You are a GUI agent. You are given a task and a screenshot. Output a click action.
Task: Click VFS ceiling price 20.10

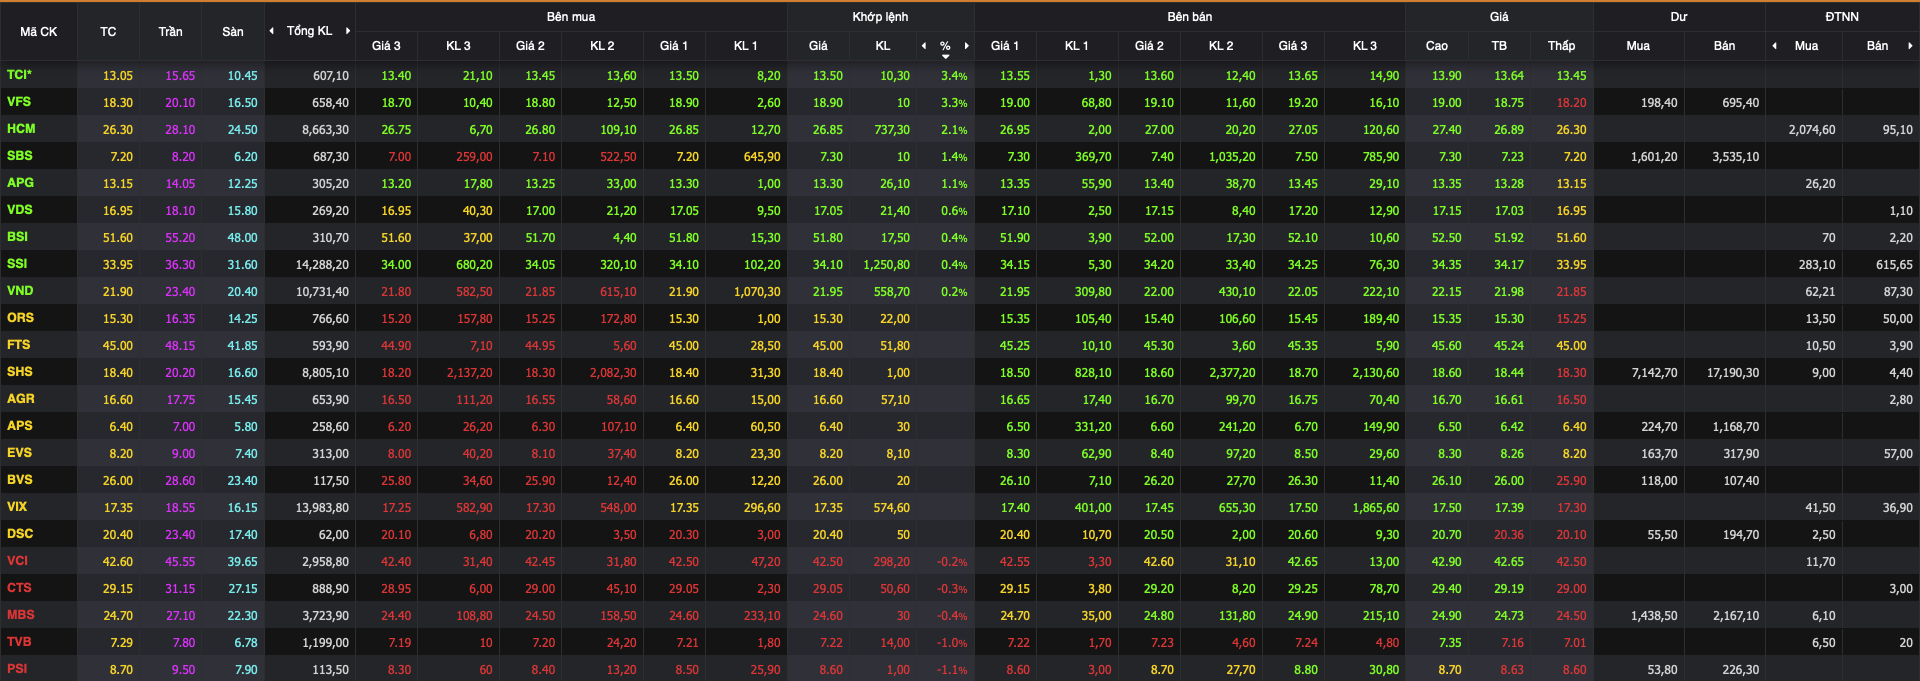click(180, 103)
